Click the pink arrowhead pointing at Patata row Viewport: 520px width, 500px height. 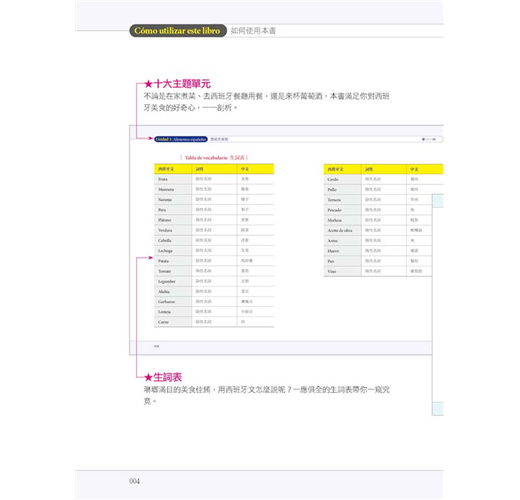pos(151,258)
